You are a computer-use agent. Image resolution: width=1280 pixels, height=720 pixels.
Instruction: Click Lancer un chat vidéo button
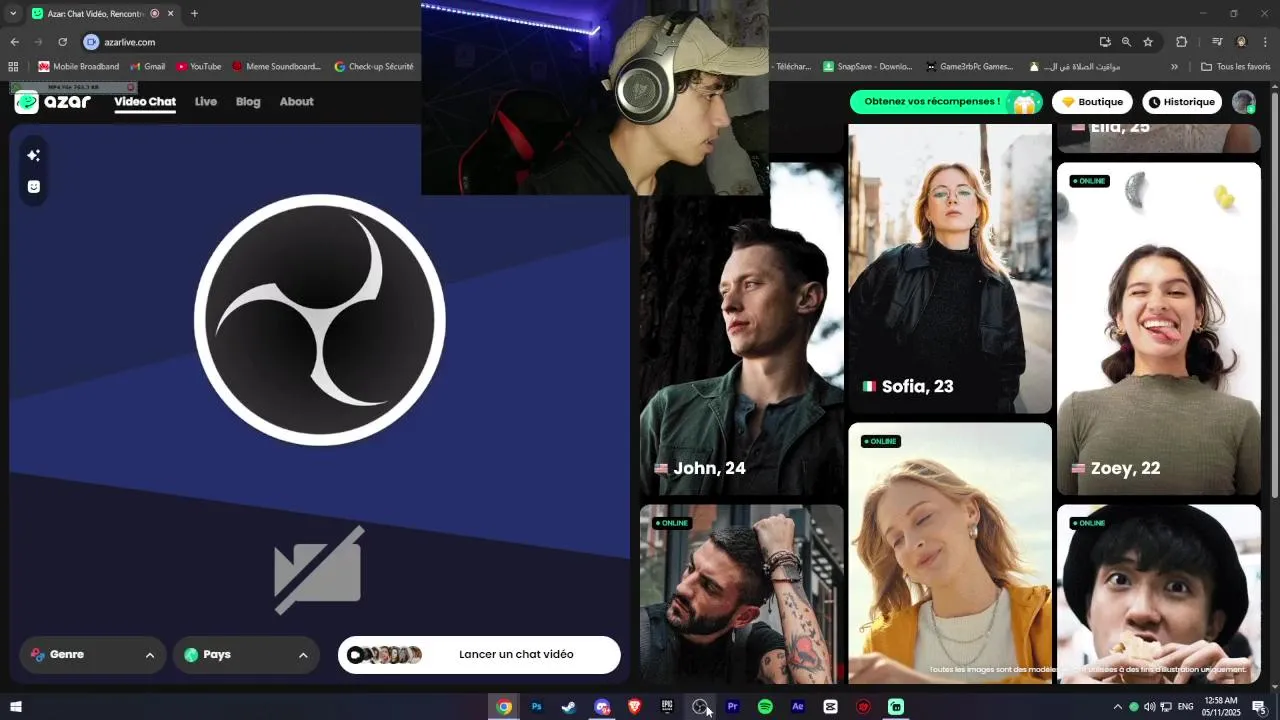click(x=479, y=655)
